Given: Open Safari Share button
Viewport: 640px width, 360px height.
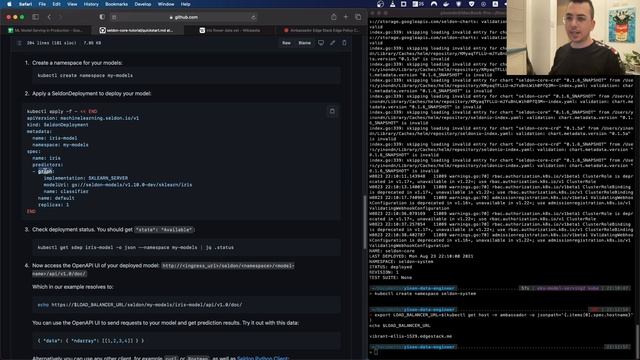Looking at the screenshot, I should (x=333, y=17).
